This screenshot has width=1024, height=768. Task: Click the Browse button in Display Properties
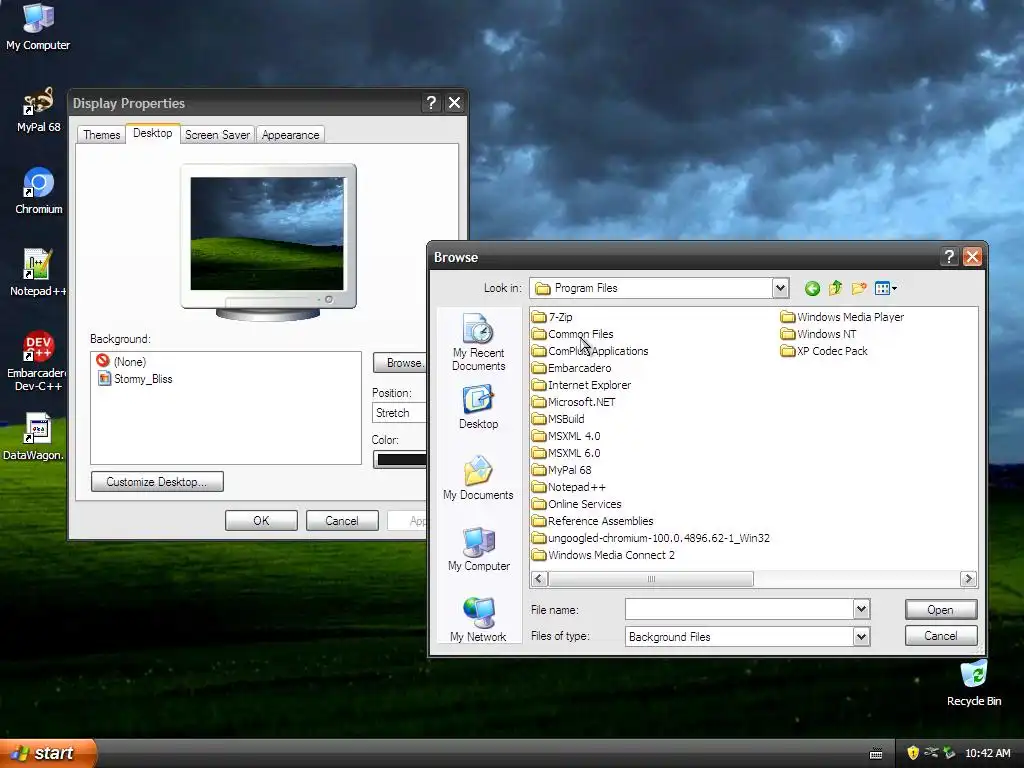point(400,362)
